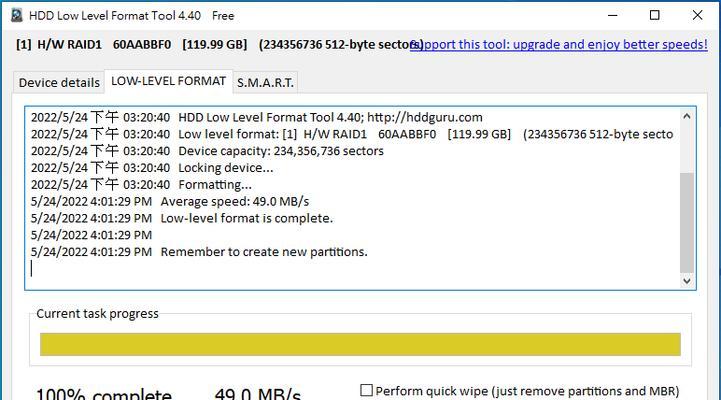721x400 pixels.
Task: Select the LOW-LEVEL FORMAT tab
Action: click(168, 81)
